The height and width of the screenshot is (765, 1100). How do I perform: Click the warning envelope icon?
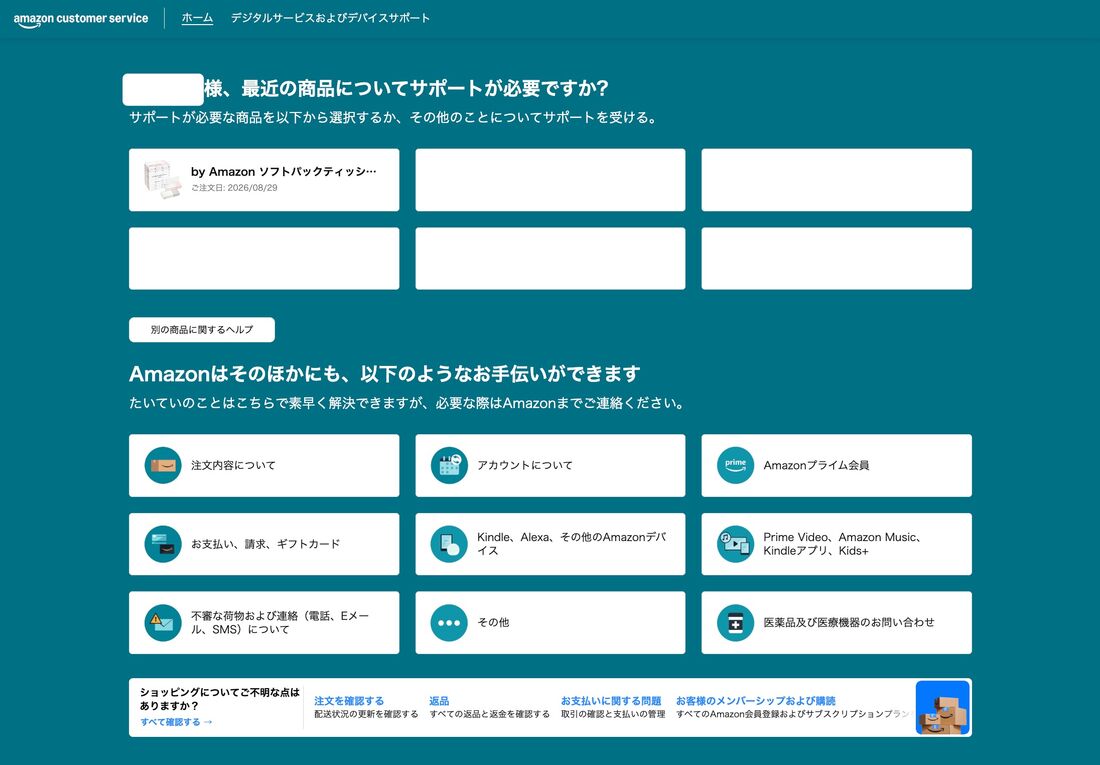point(163,623)
